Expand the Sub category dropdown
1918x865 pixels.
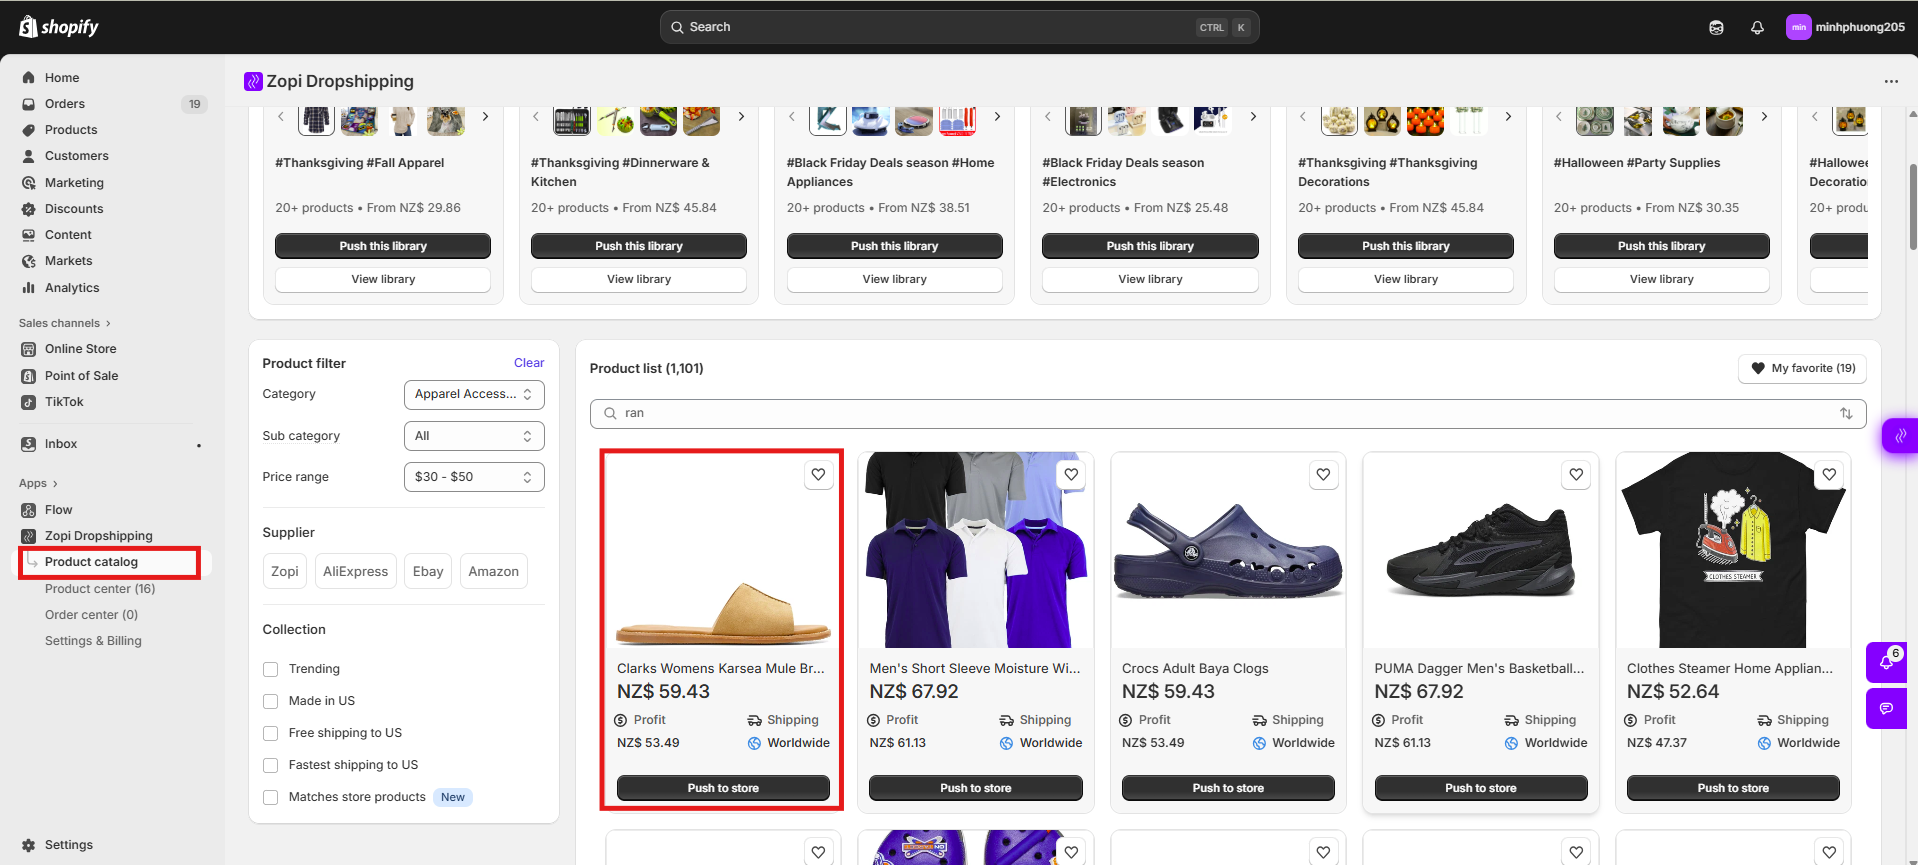474,436
